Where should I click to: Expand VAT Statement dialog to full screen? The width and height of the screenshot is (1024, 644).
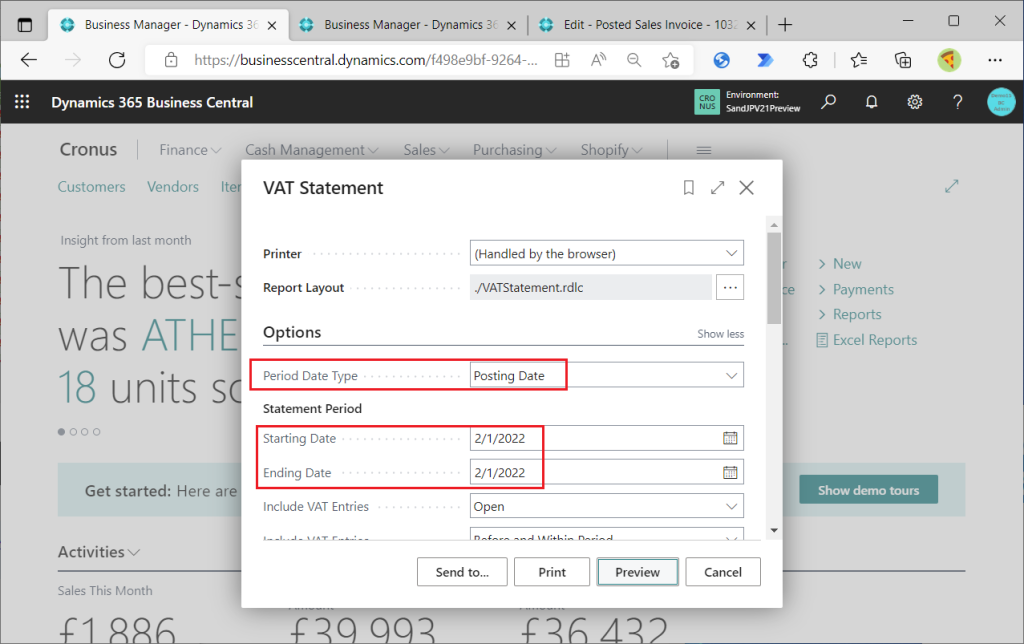pos(717,187)
